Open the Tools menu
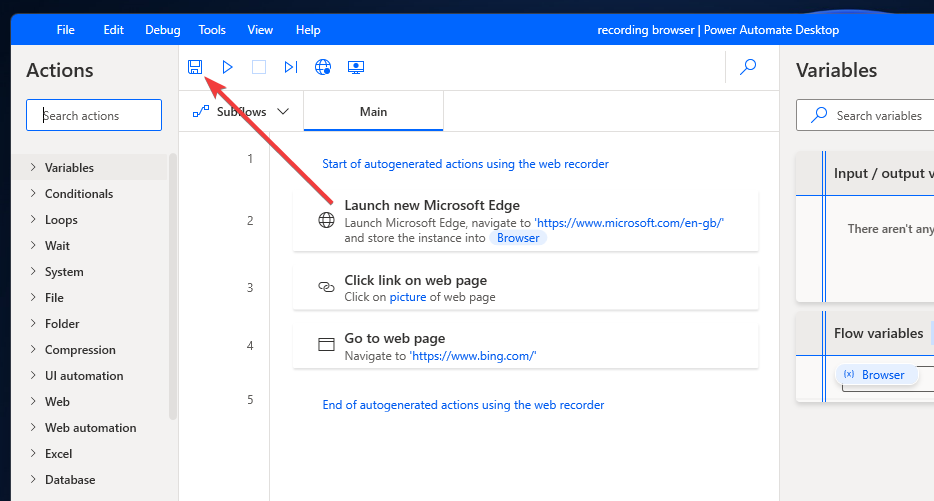Viewport: 934px width, 501px height. click(x=212, y=30)
